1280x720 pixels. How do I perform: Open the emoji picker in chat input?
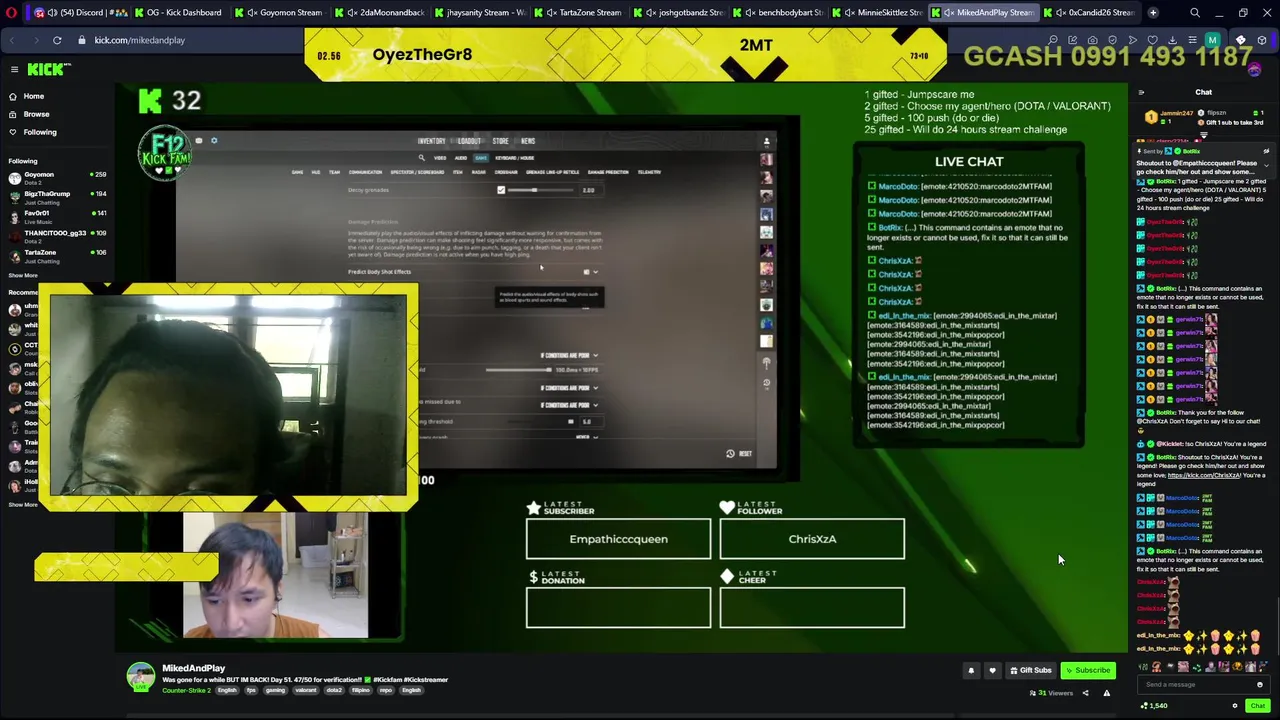(x=1260, y=685)
